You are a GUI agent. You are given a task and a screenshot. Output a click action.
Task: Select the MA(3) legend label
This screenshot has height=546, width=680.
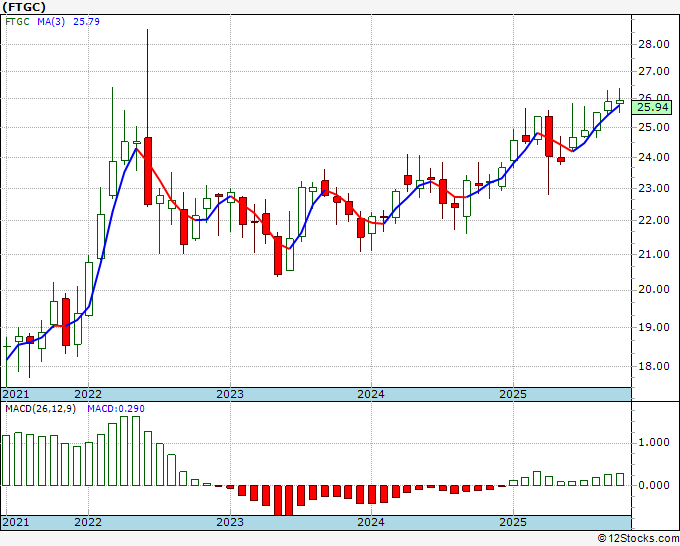[x=51, y=22]
